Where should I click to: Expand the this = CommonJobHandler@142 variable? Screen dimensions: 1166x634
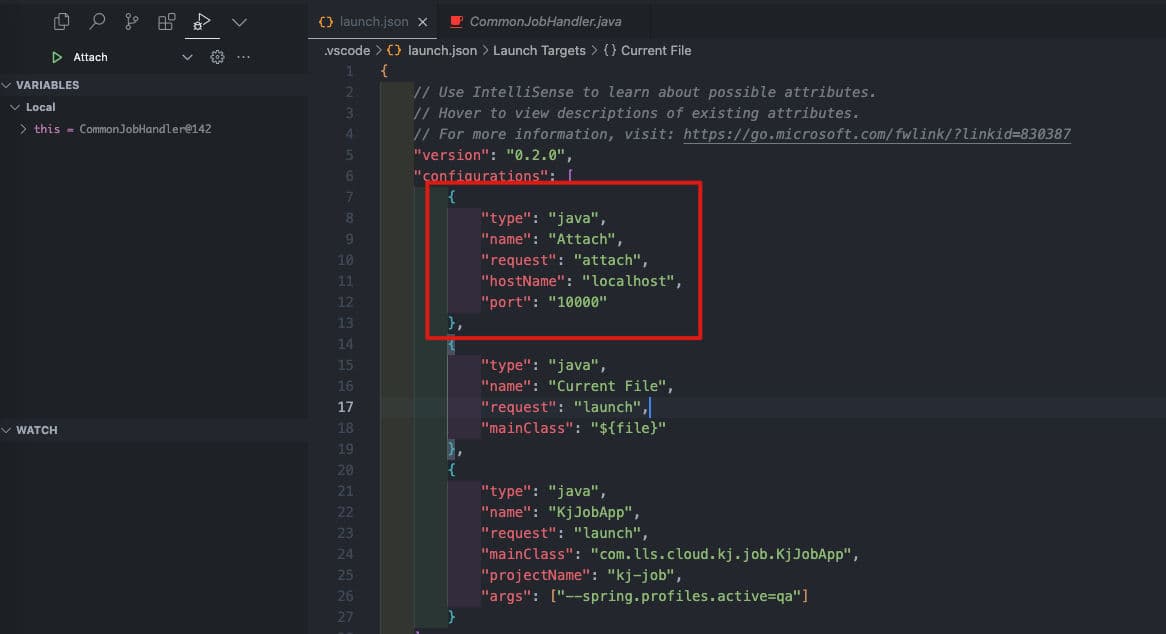[23, 129]
